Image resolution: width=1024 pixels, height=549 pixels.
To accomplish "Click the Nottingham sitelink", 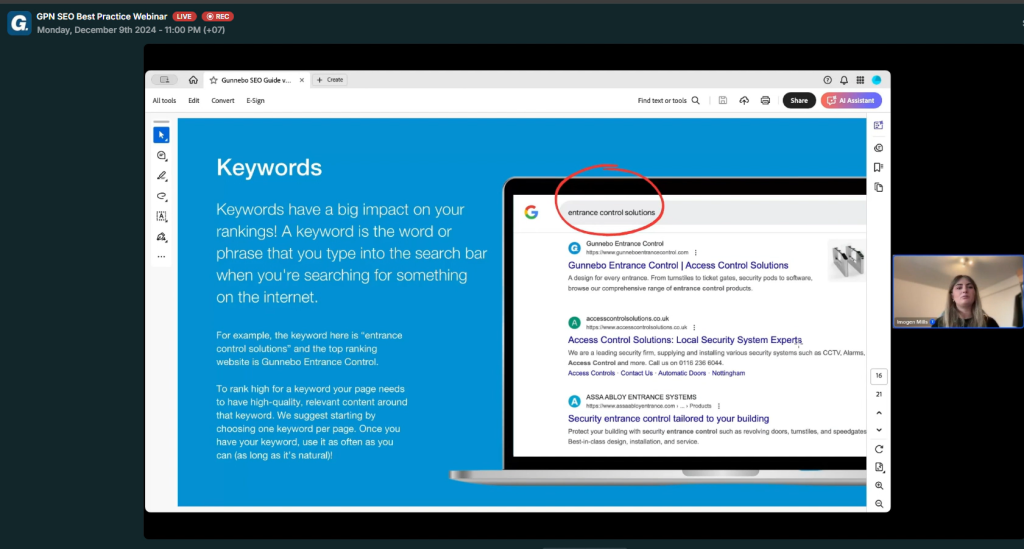I will [x=728, y=373].
